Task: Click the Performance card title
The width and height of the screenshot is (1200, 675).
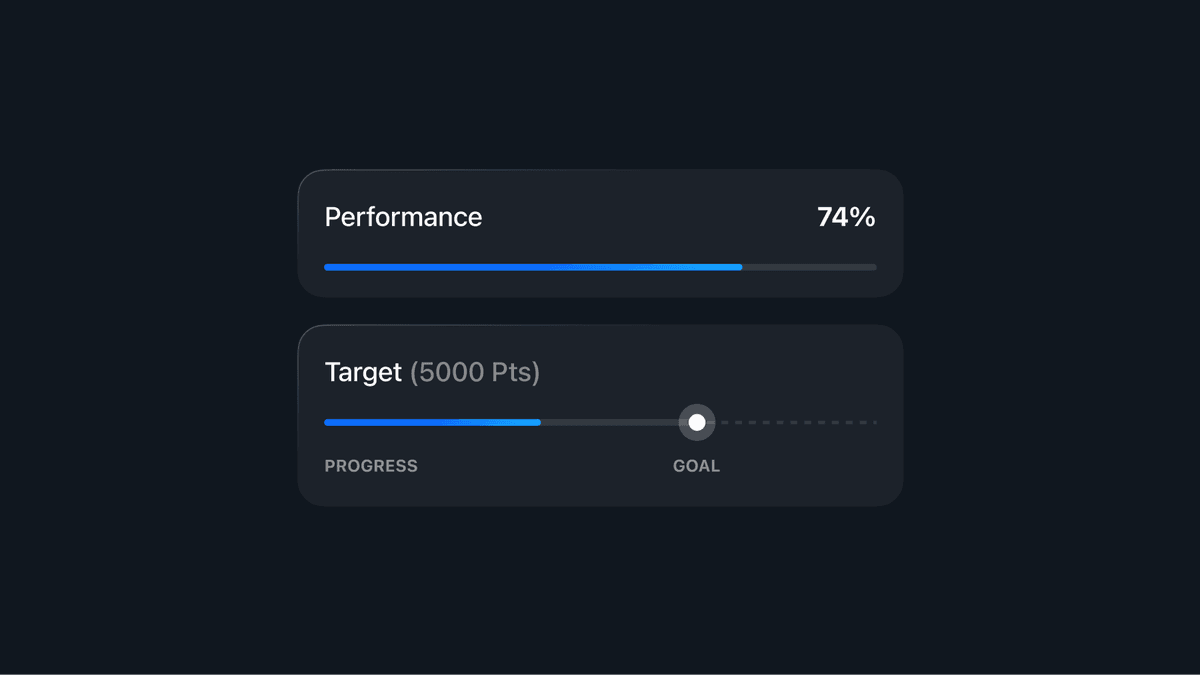Action: click(403, 217)
